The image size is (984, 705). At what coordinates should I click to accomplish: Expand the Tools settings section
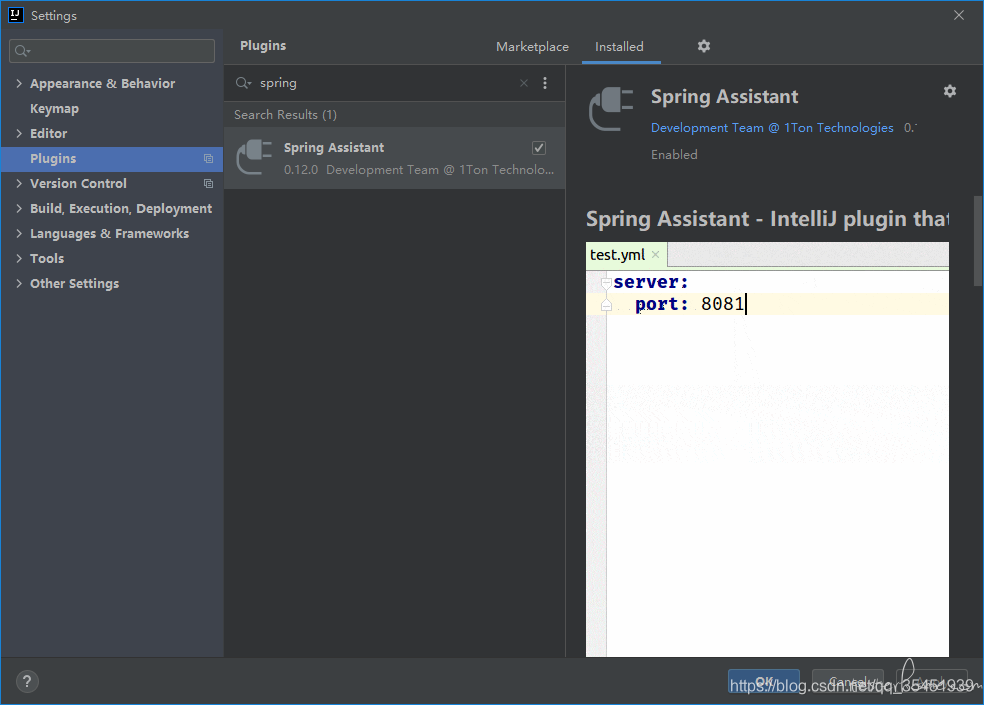19,259
